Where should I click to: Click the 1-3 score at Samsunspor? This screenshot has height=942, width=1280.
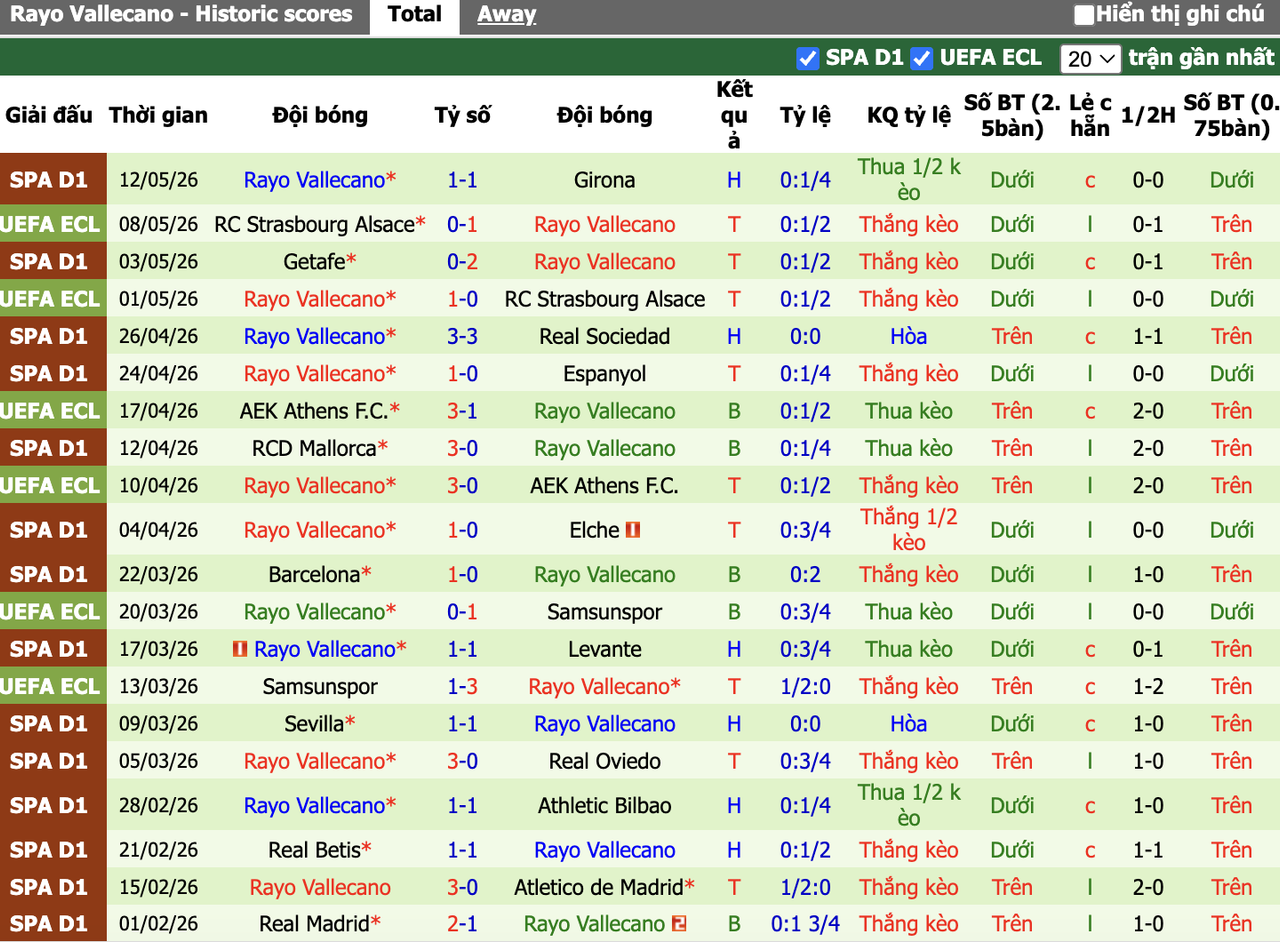point(462,687)
